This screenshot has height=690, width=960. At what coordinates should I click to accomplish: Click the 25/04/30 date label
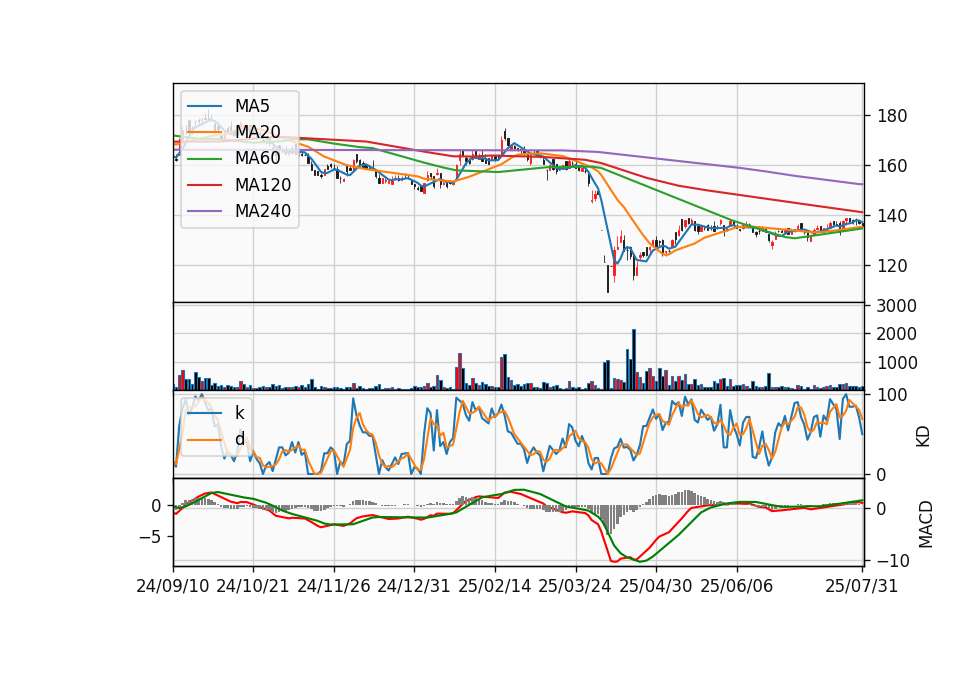(x=656, y=586)
